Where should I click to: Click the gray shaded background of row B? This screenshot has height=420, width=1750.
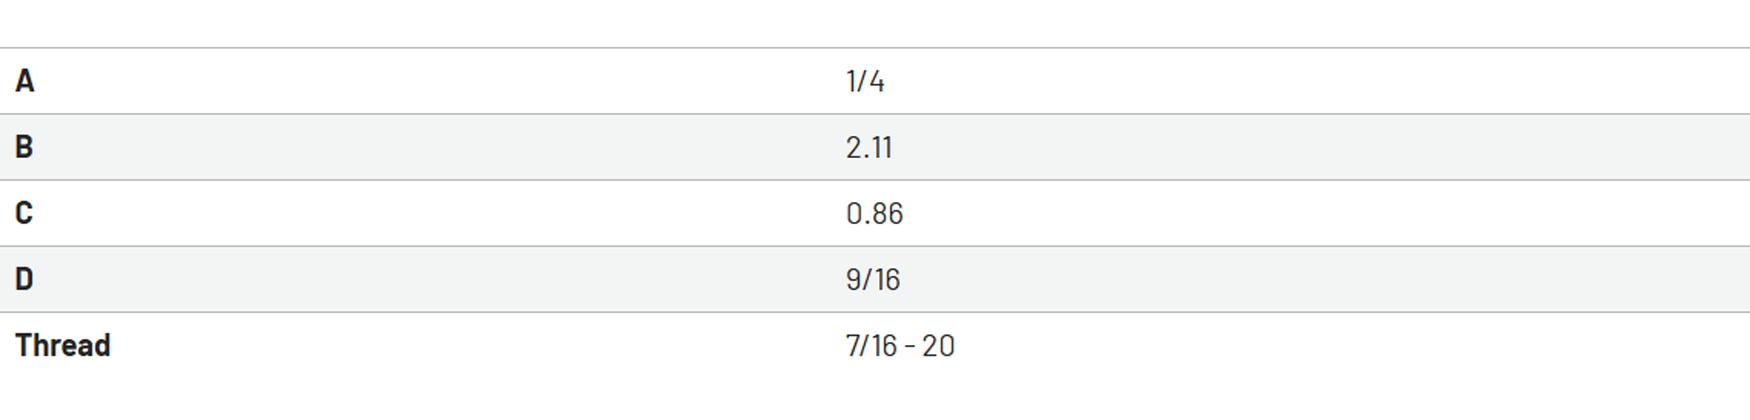tap(1300, 147)
